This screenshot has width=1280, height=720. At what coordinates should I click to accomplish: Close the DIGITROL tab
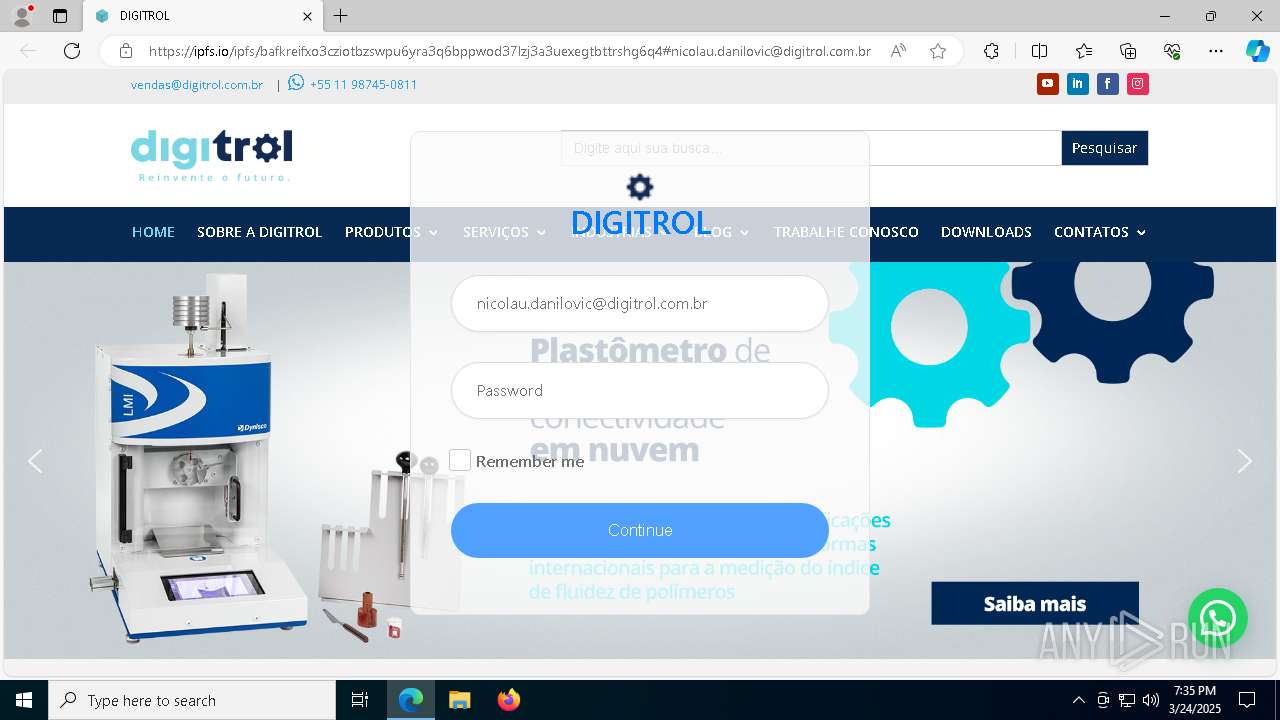click(307, 16)
